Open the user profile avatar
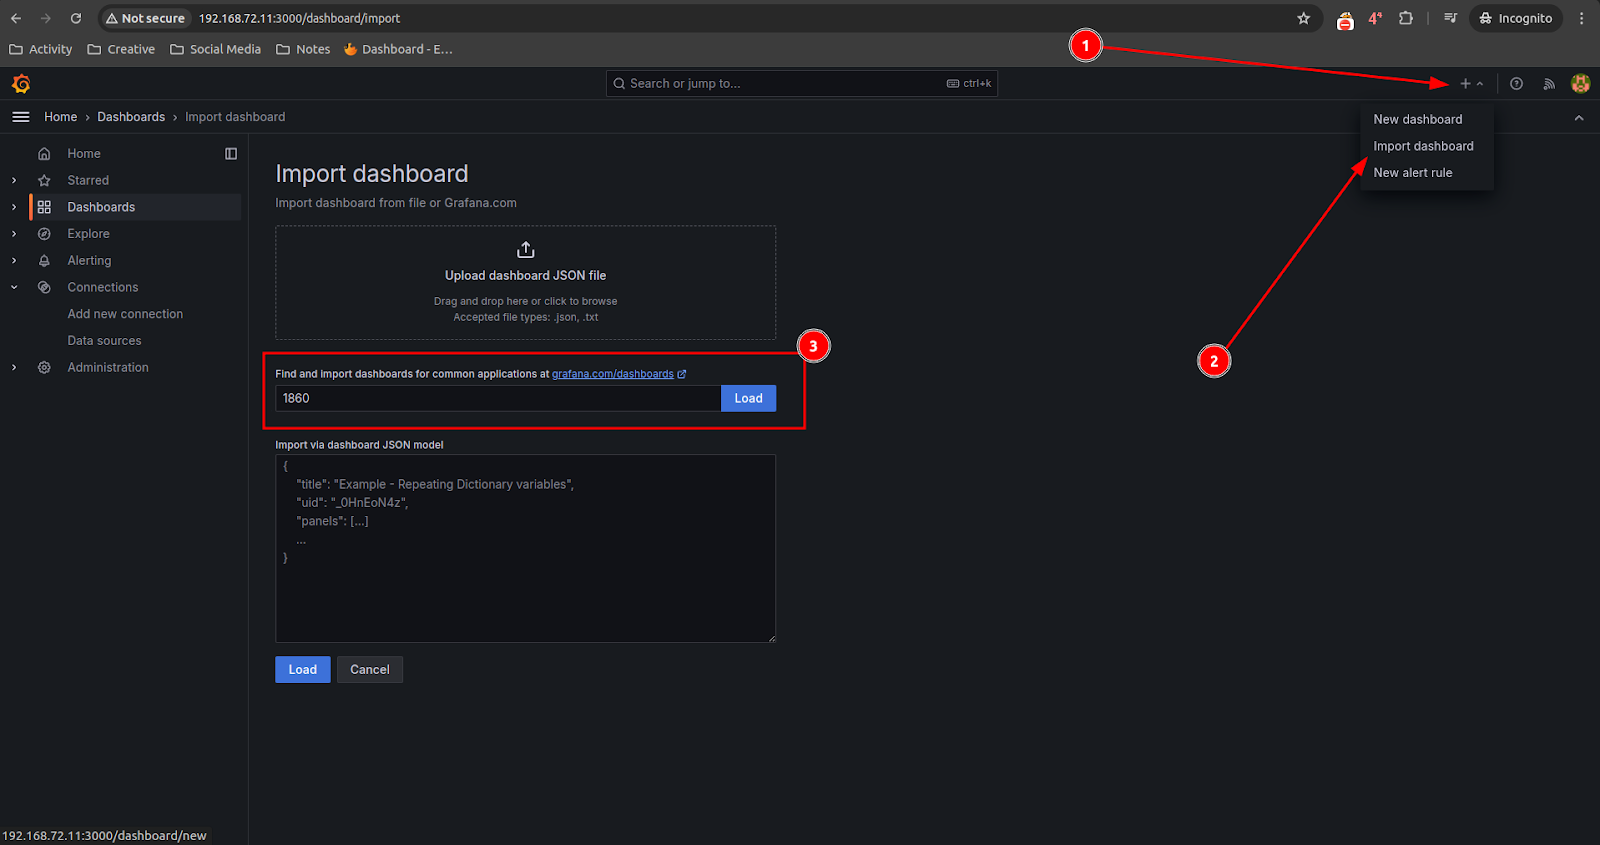 1581,84
